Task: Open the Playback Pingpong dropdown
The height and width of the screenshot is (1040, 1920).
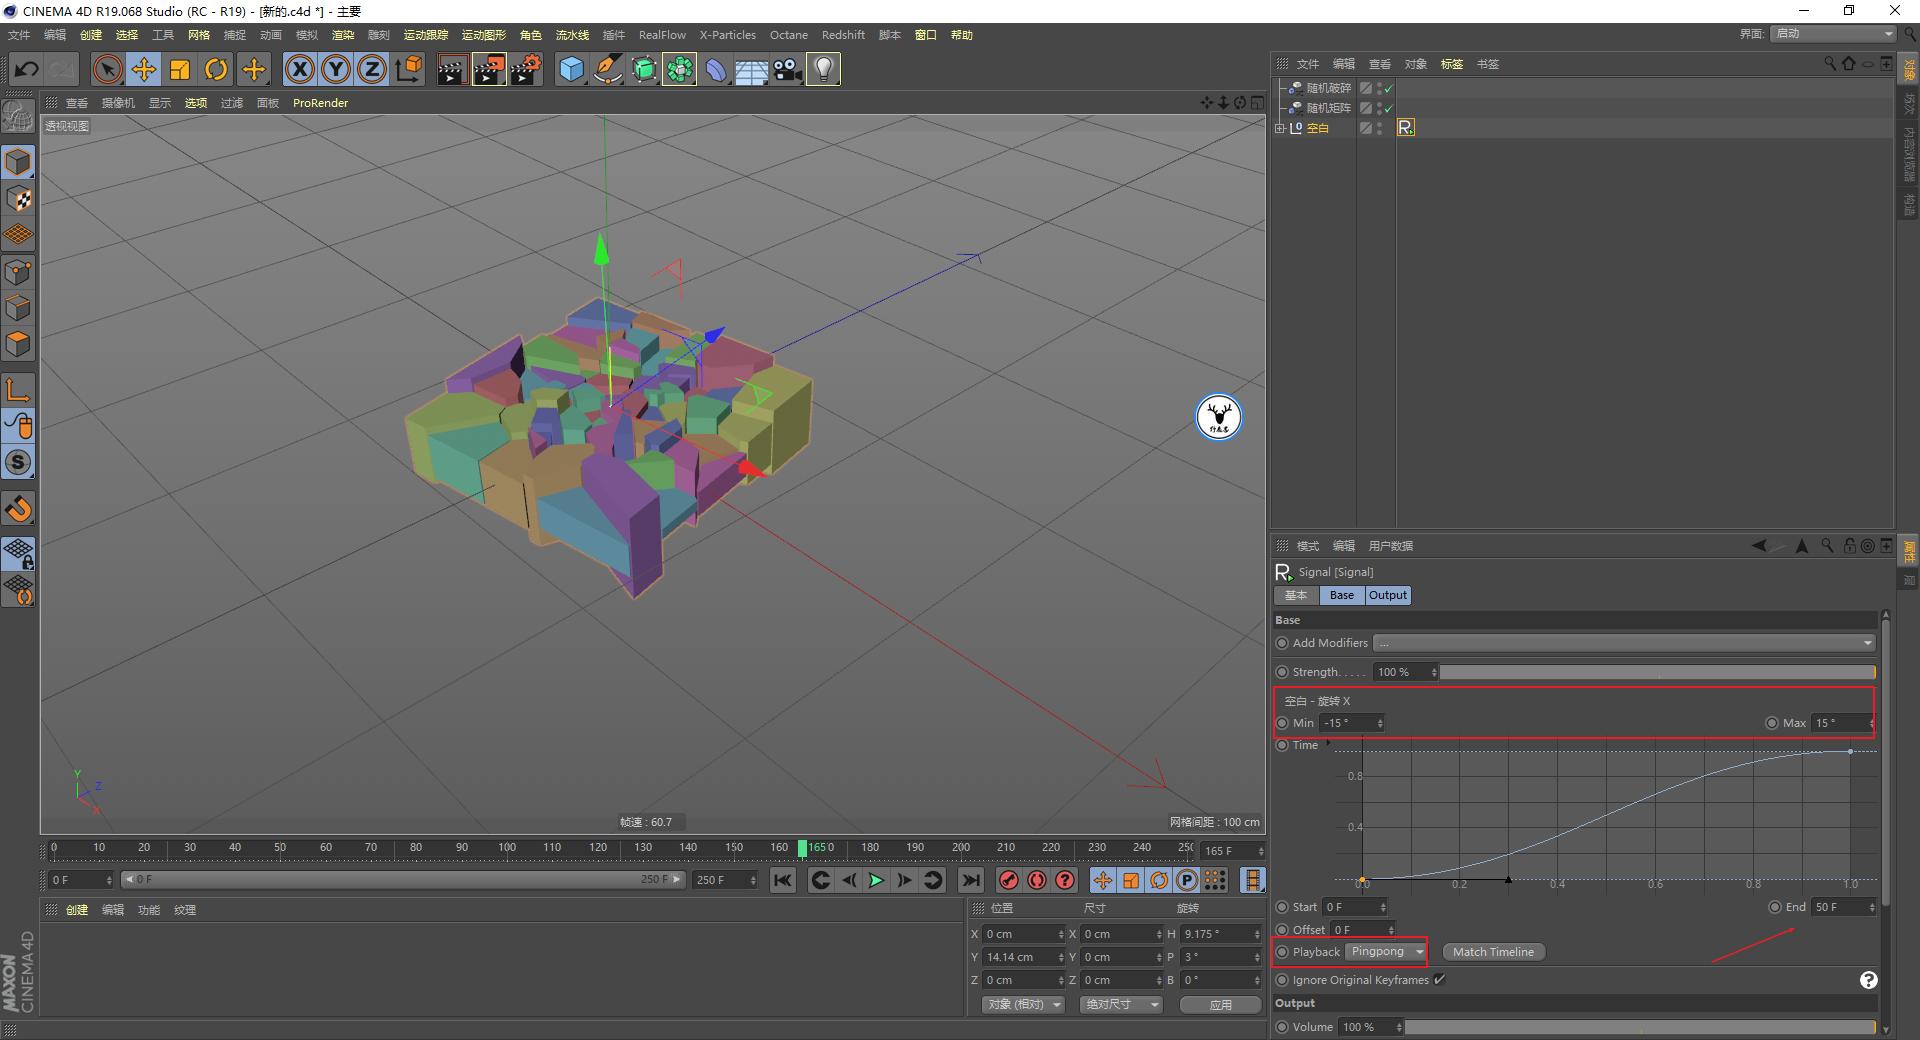Action: tap(1385, 952)
